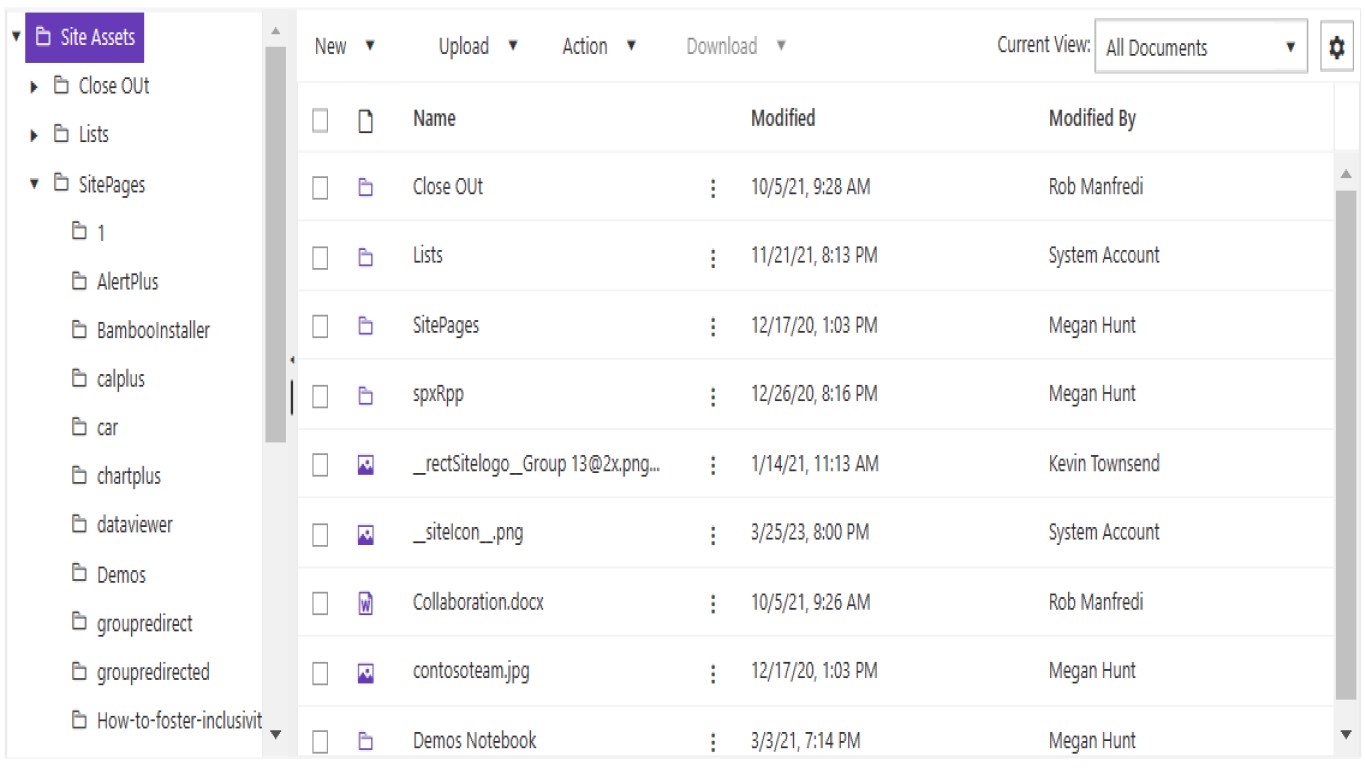The width and height of the screenshot is (1366, 768).
Task: Open the three-dot menu for SitePages row
Action: [x=713, y=327]
